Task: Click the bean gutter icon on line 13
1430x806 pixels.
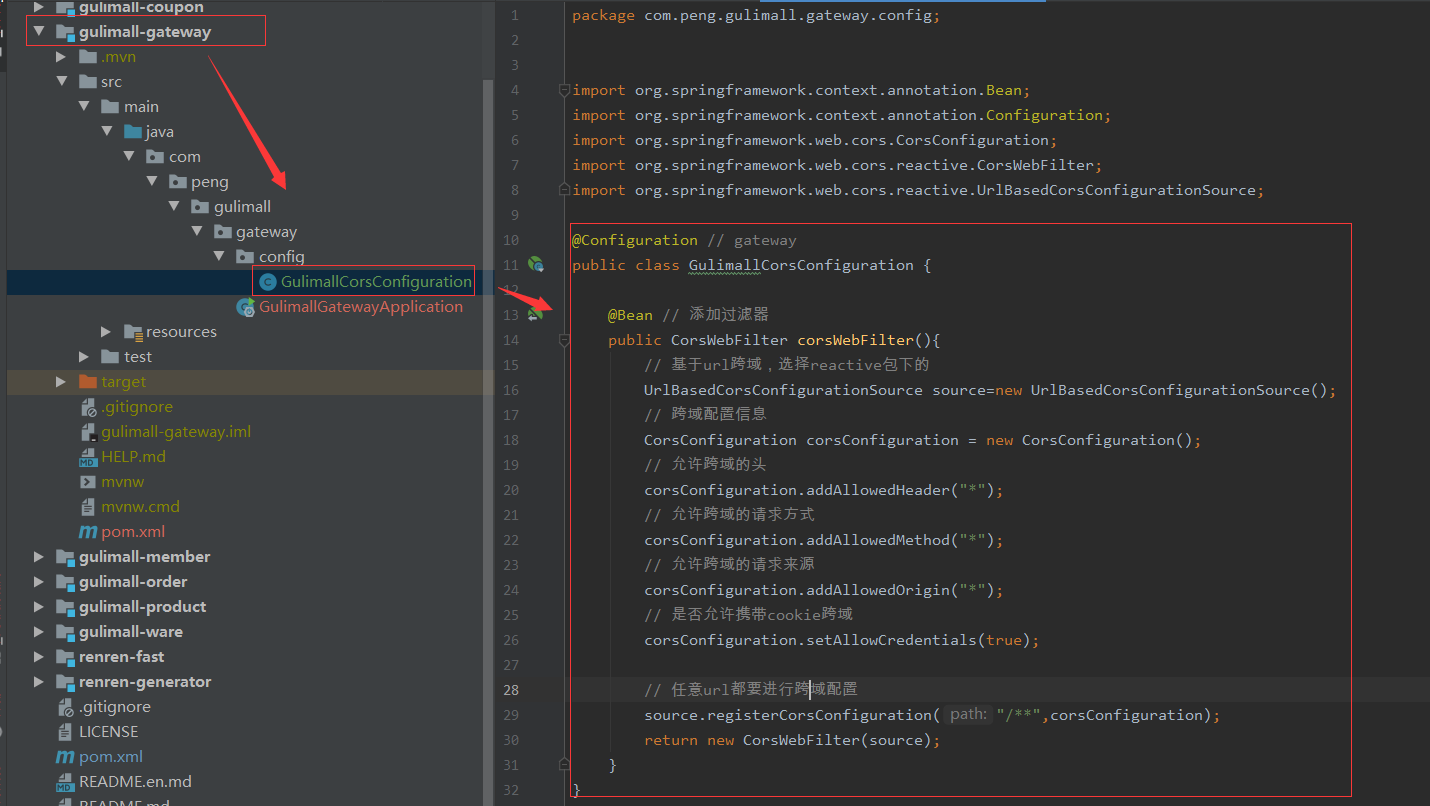Action: point(536,314)
